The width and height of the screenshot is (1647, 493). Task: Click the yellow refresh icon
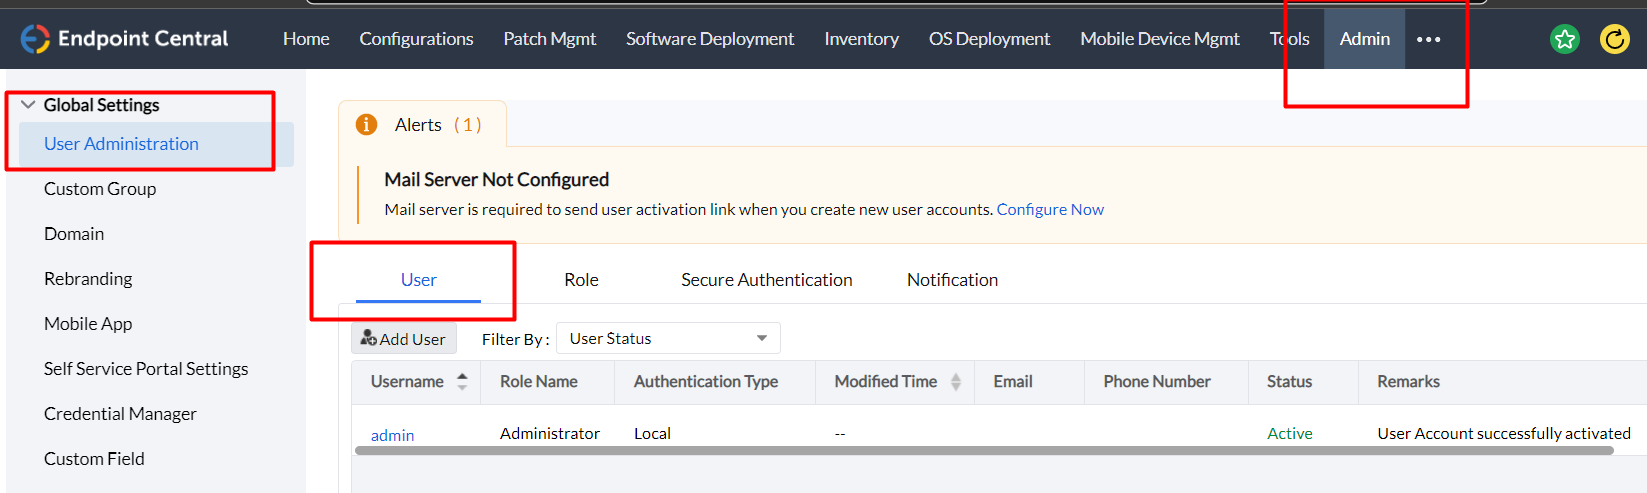pyautogui.click(x=1614, y=39)
